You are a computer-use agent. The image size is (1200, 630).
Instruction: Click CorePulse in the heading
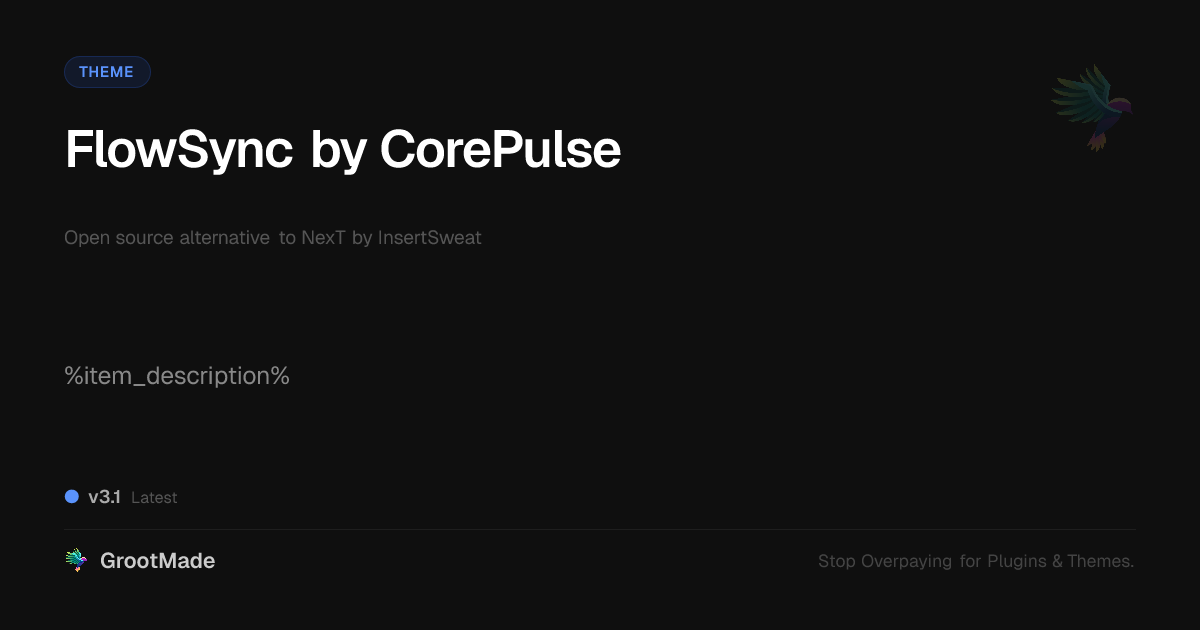coord(500,150)
